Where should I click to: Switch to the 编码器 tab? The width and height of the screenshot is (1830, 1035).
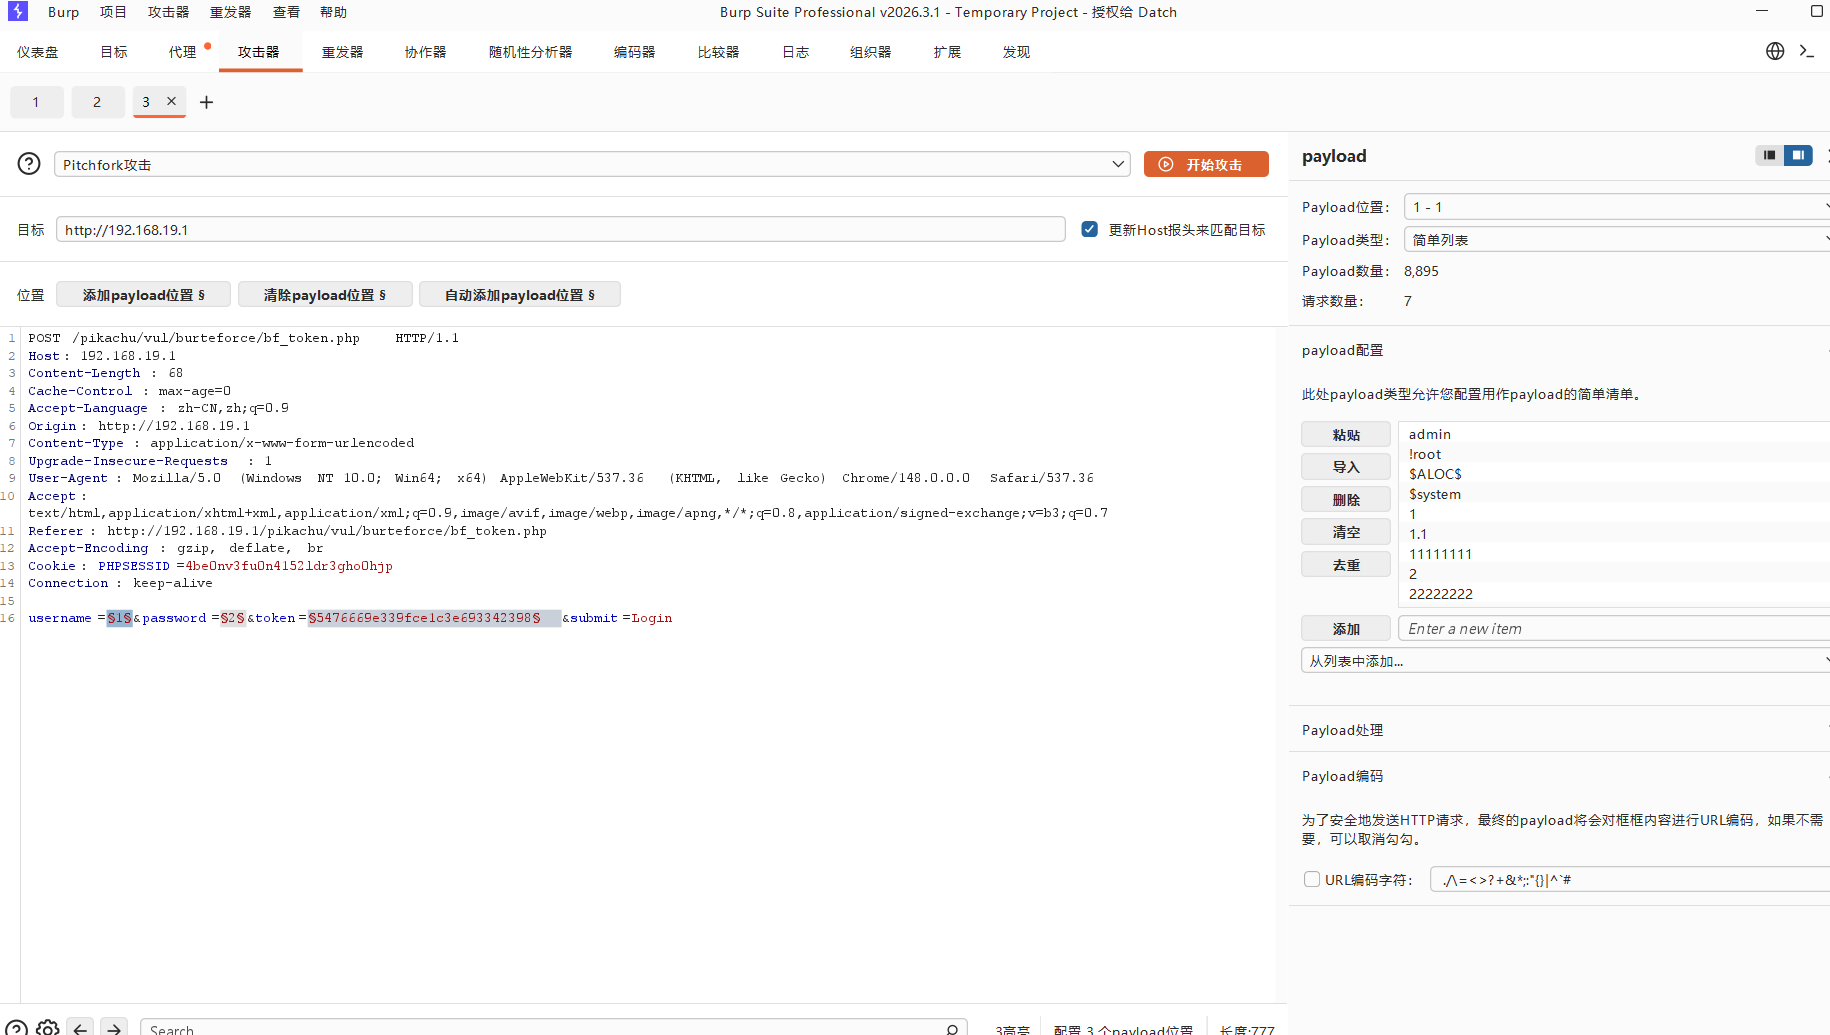click(x=634, y=52)
